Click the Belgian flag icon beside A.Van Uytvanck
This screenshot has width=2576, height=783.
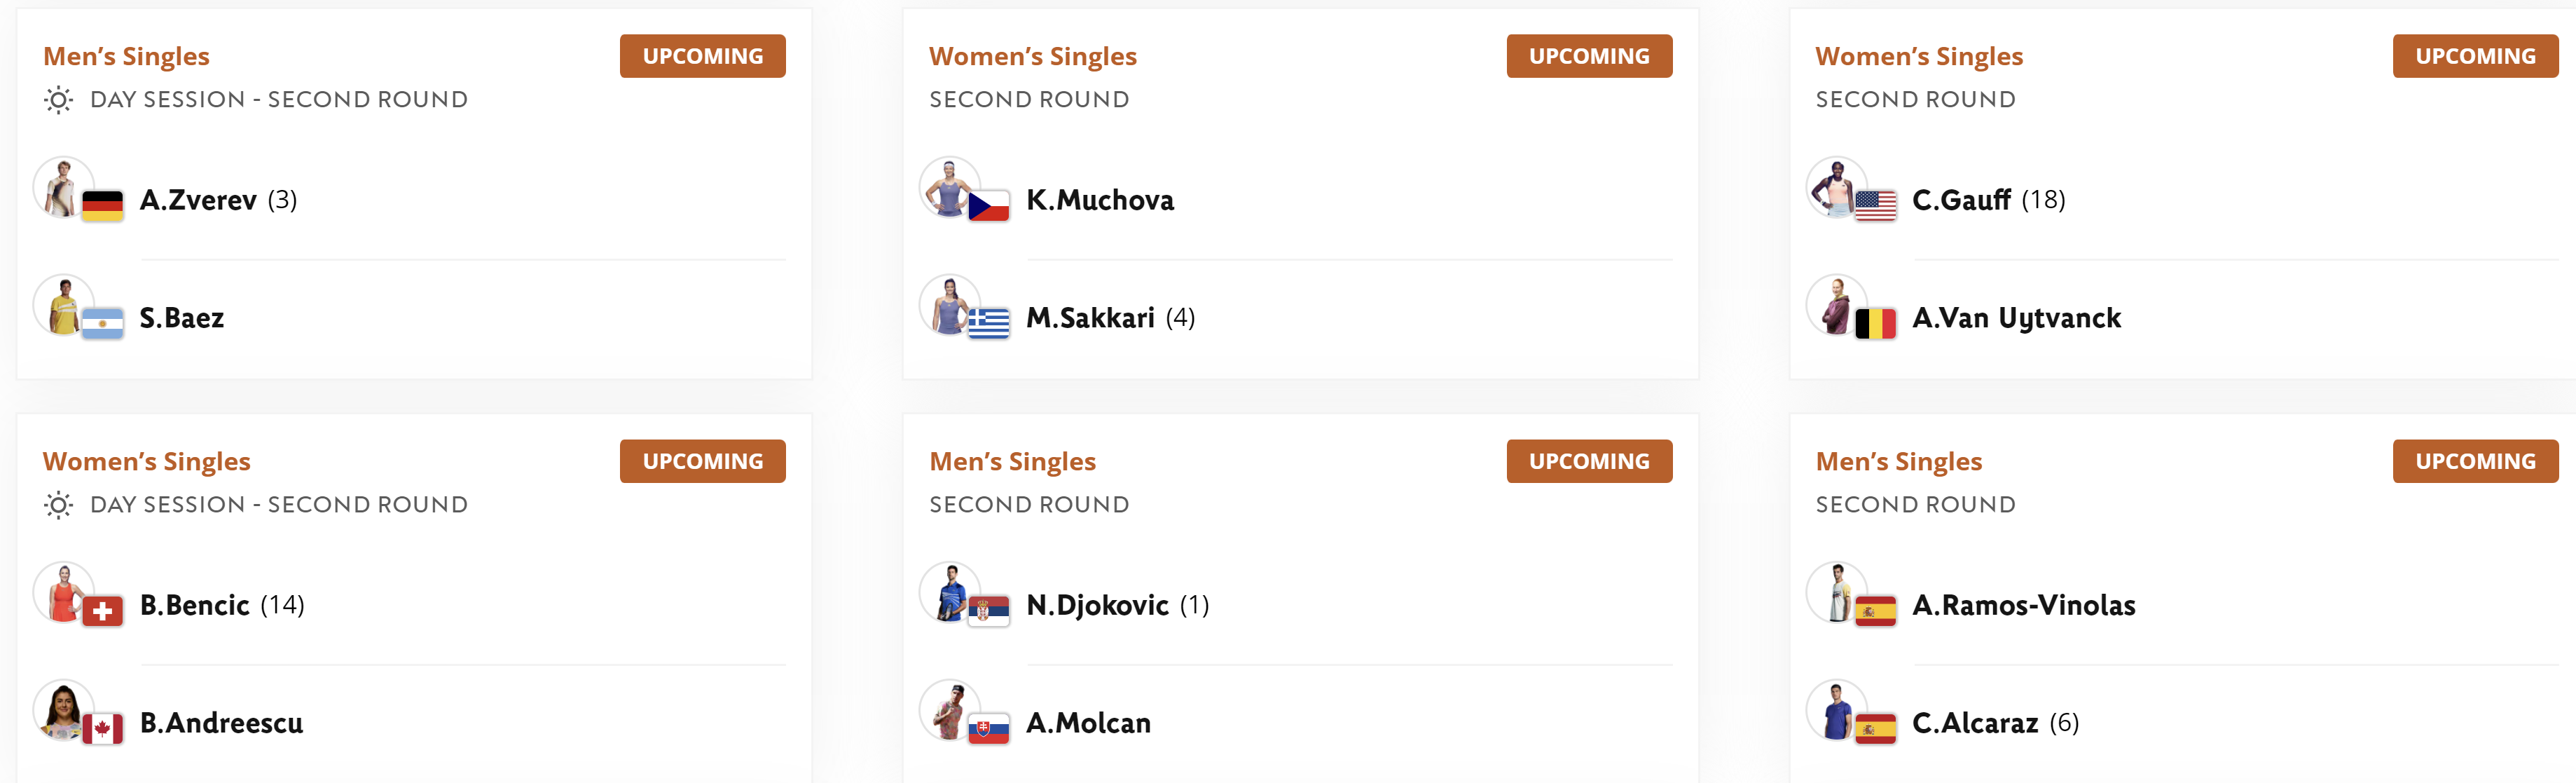1875,323
